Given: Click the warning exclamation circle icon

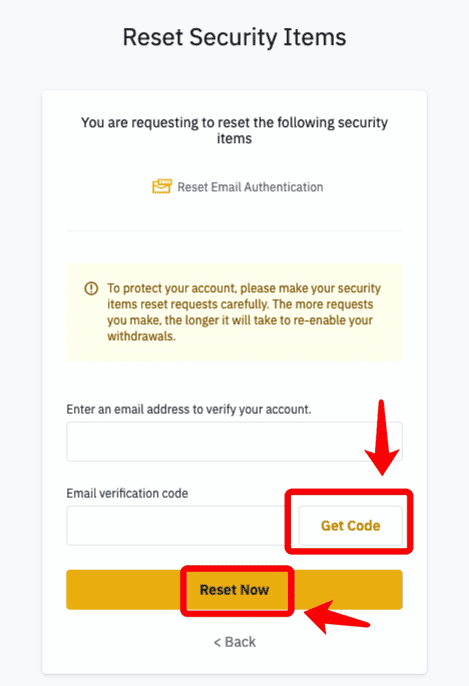Looking at the screenshot, I should pyautogui.click(x=91, y=288).
